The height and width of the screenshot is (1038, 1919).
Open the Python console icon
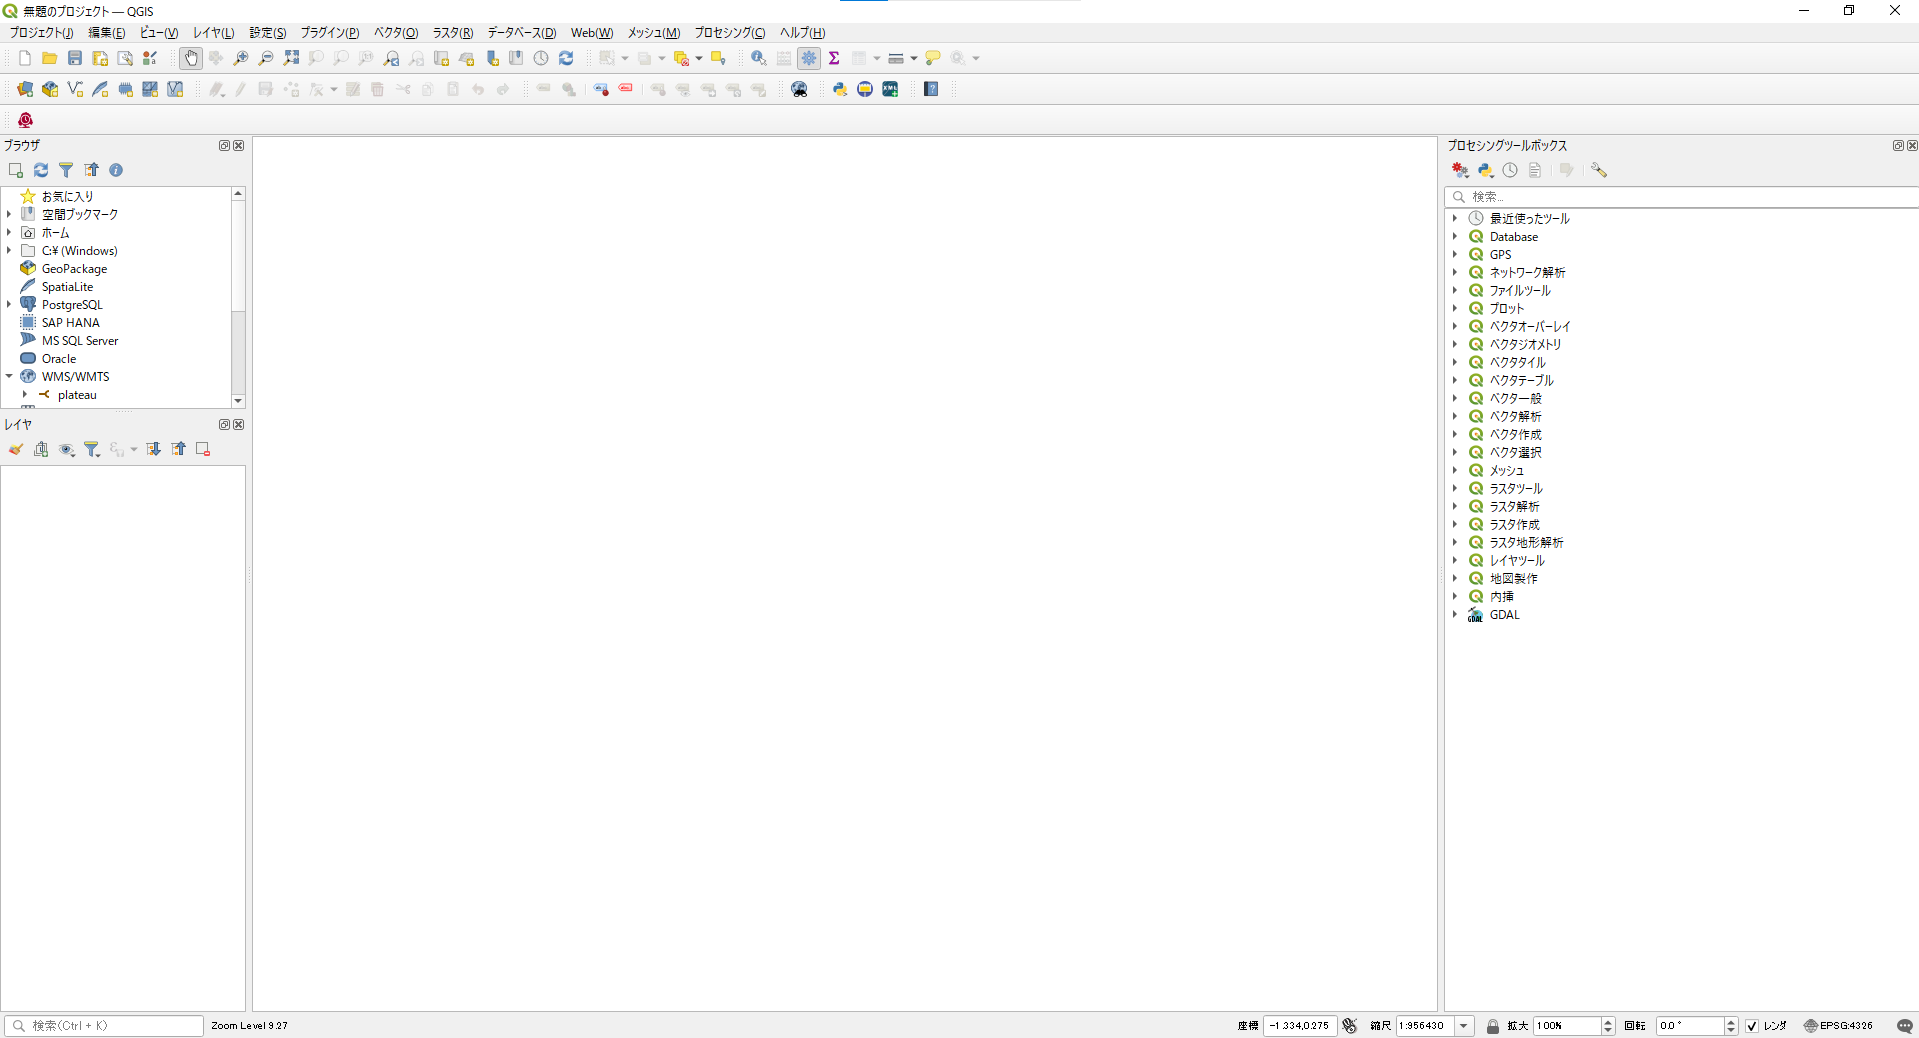[x=840, y=90]
